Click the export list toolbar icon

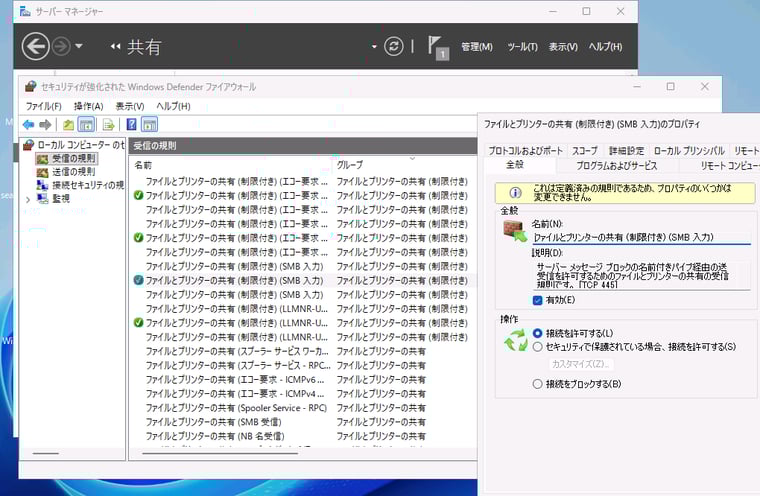tap(107, 125)
